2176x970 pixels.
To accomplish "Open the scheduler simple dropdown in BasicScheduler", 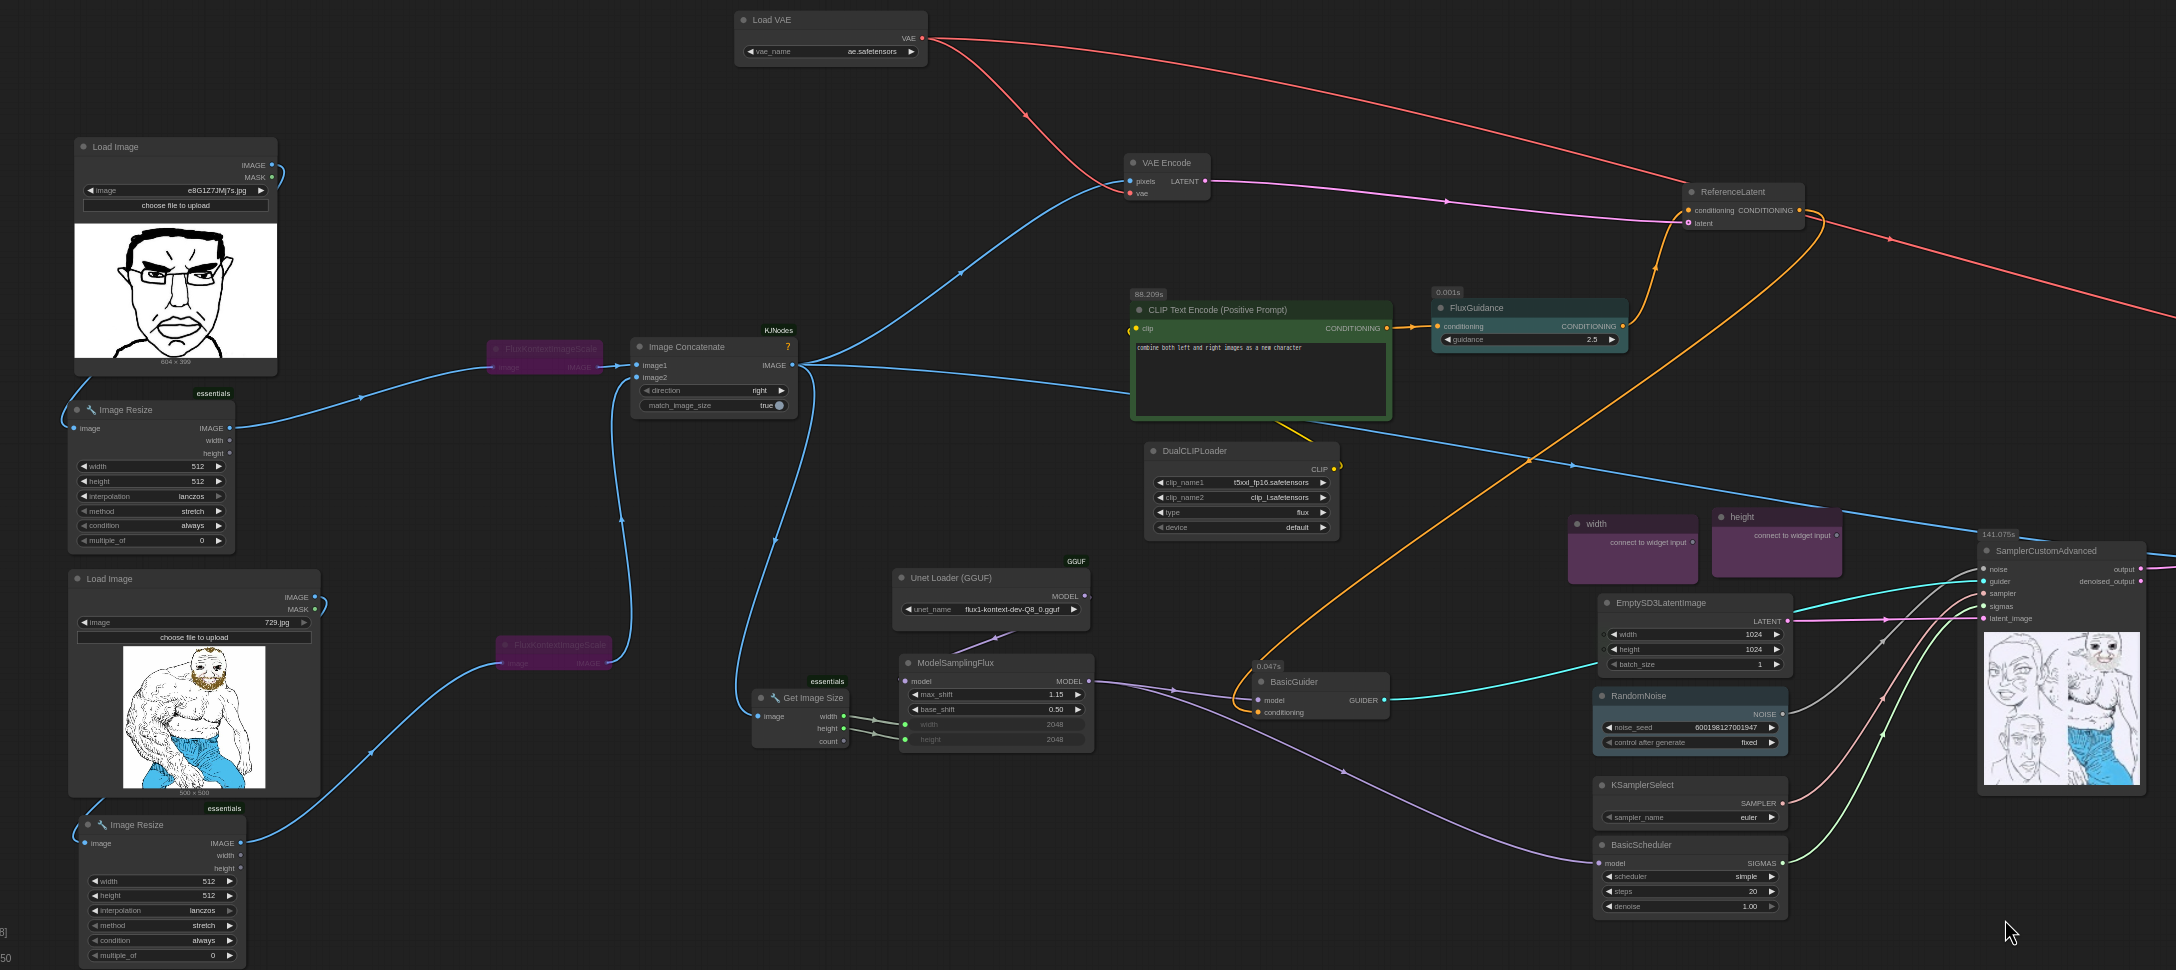I will 1690,877.
